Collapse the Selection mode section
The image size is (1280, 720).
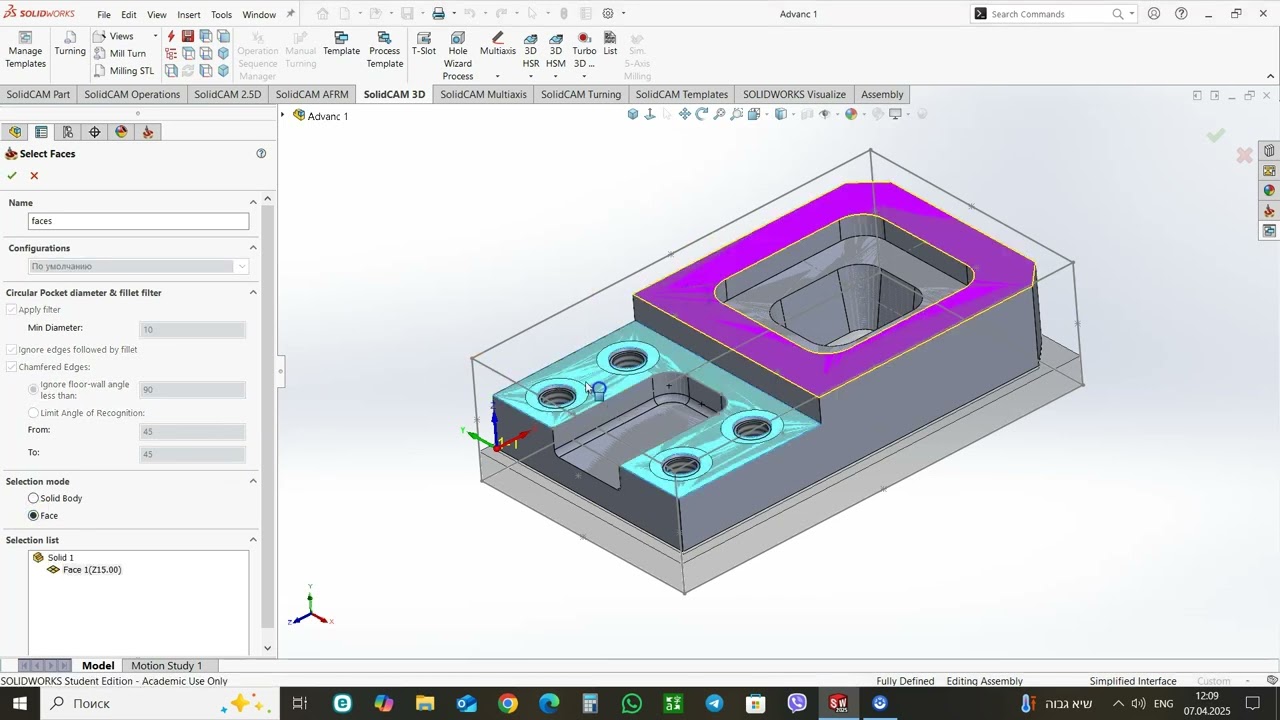pyautogui.click(x=253, y=481)
